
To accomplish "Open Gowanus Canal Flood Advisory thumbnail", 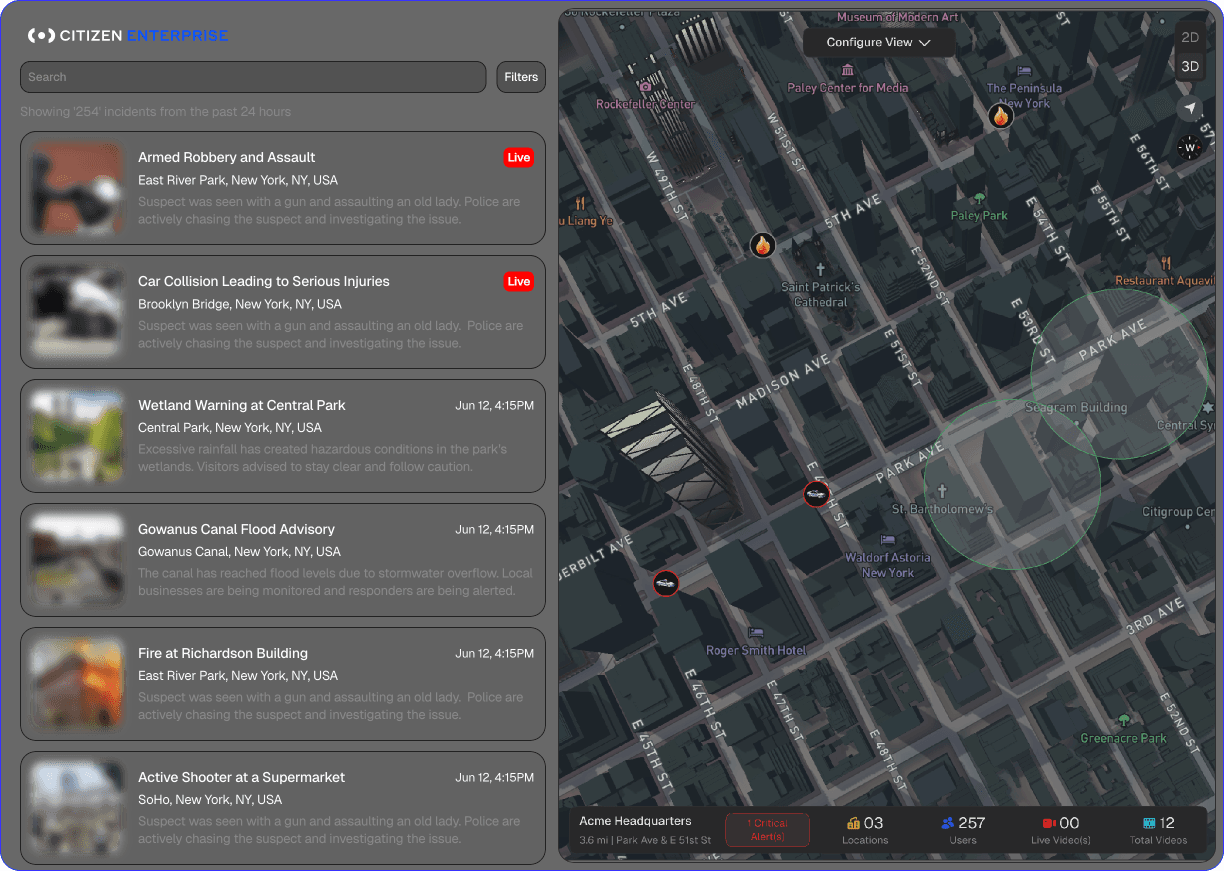I will [76, 560].
